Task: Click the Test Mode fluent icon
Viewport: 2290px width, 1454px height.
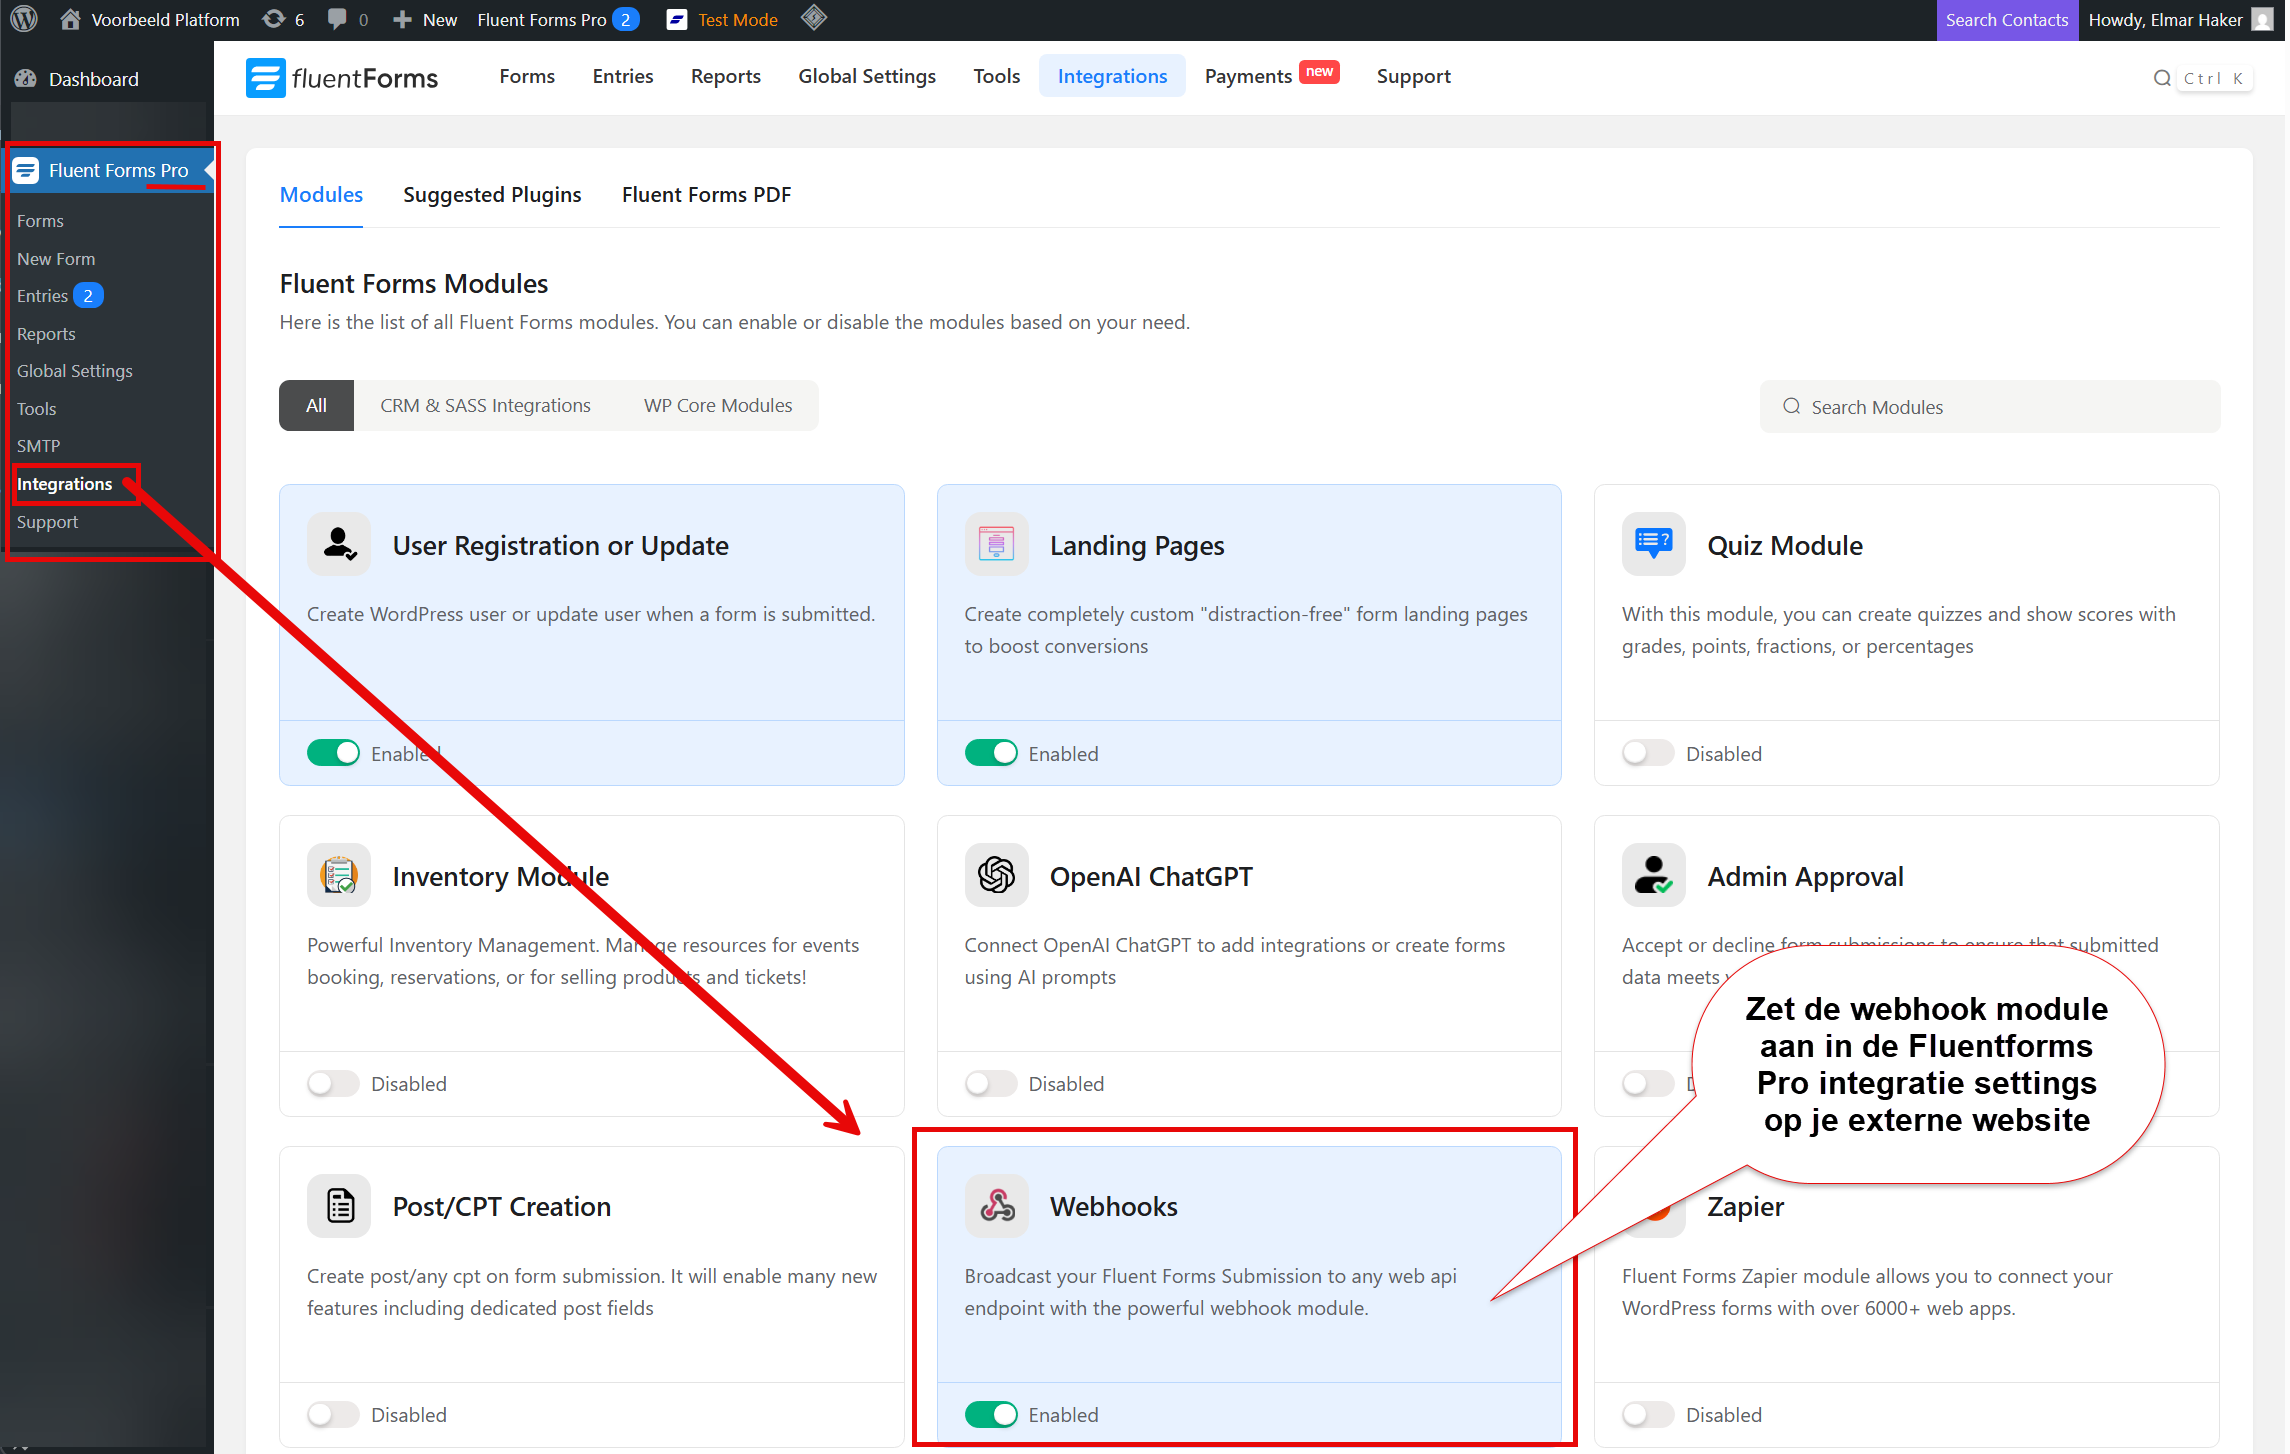Action: (x=677, y=19)
